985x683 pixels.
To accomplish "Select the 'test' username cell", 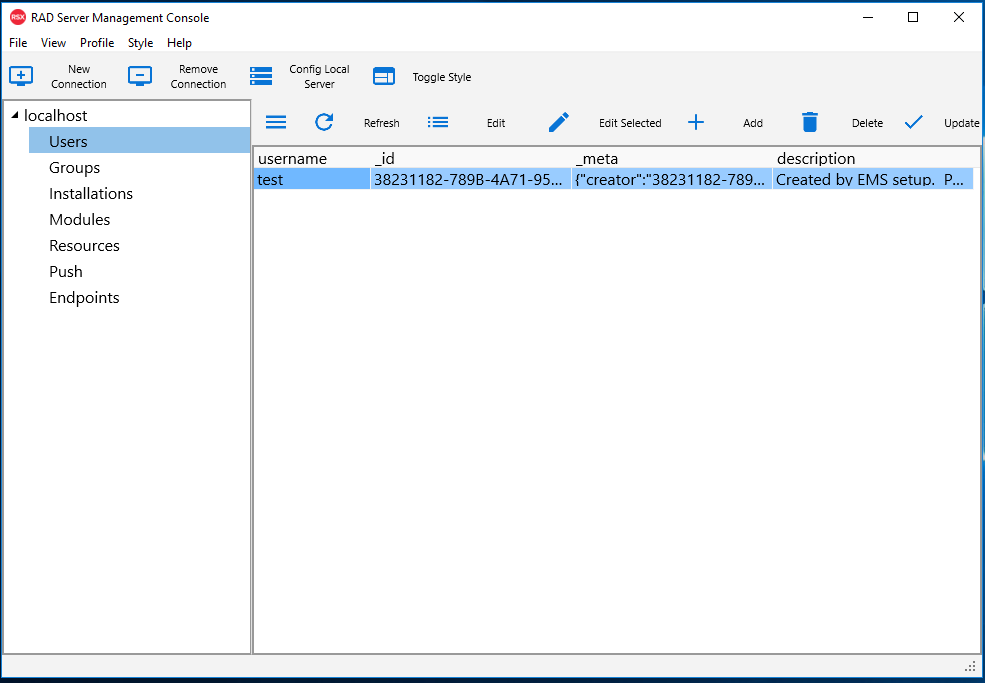I will (x=312, y=179).
